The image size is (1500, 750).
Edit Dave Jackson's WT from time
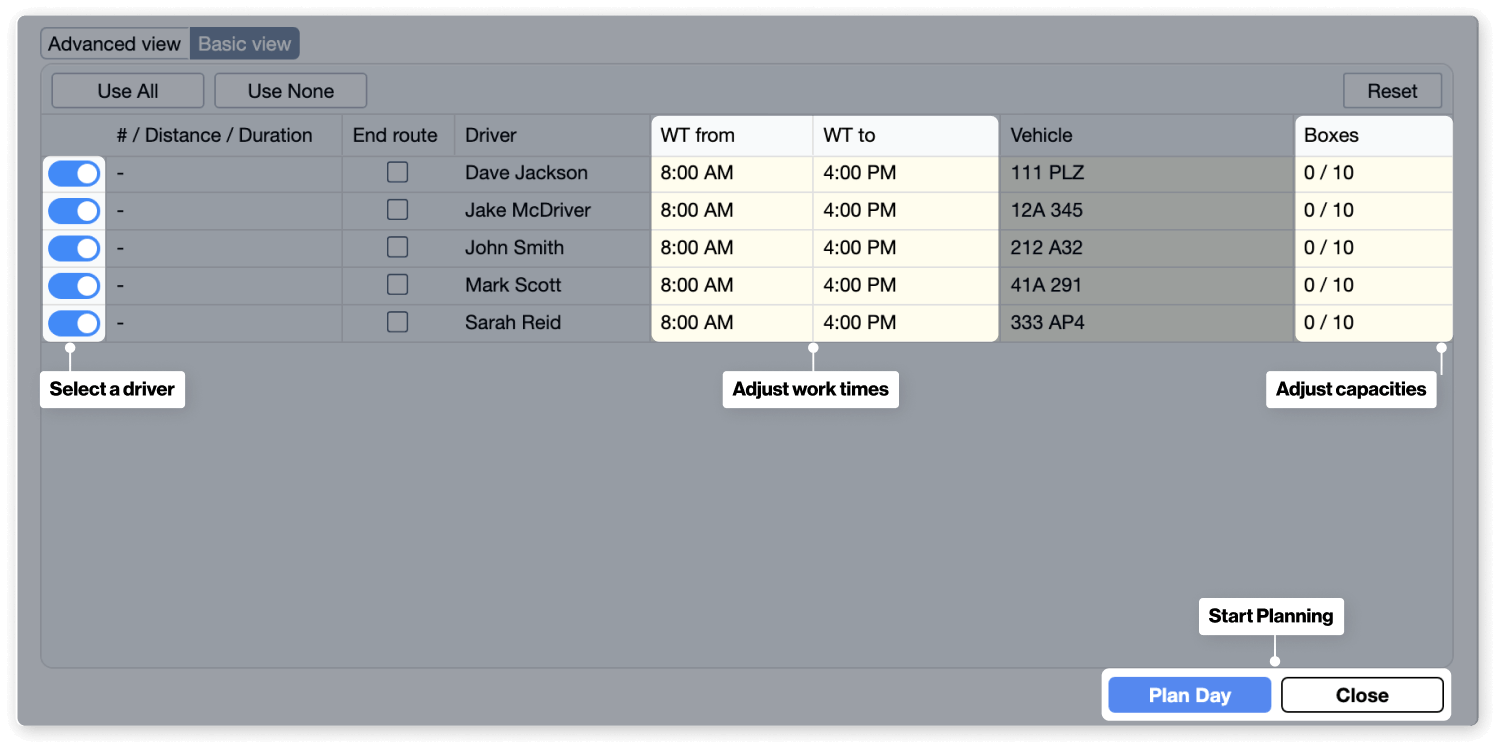730,173
